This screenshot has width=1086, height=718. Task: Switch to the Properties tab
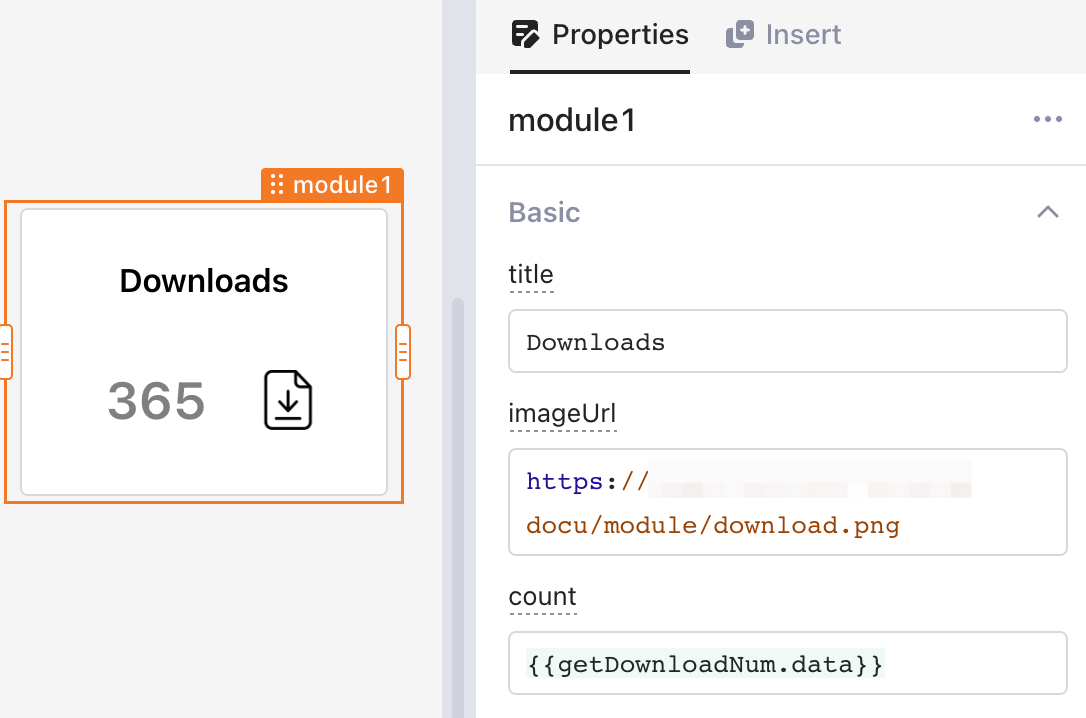point(600,35)
